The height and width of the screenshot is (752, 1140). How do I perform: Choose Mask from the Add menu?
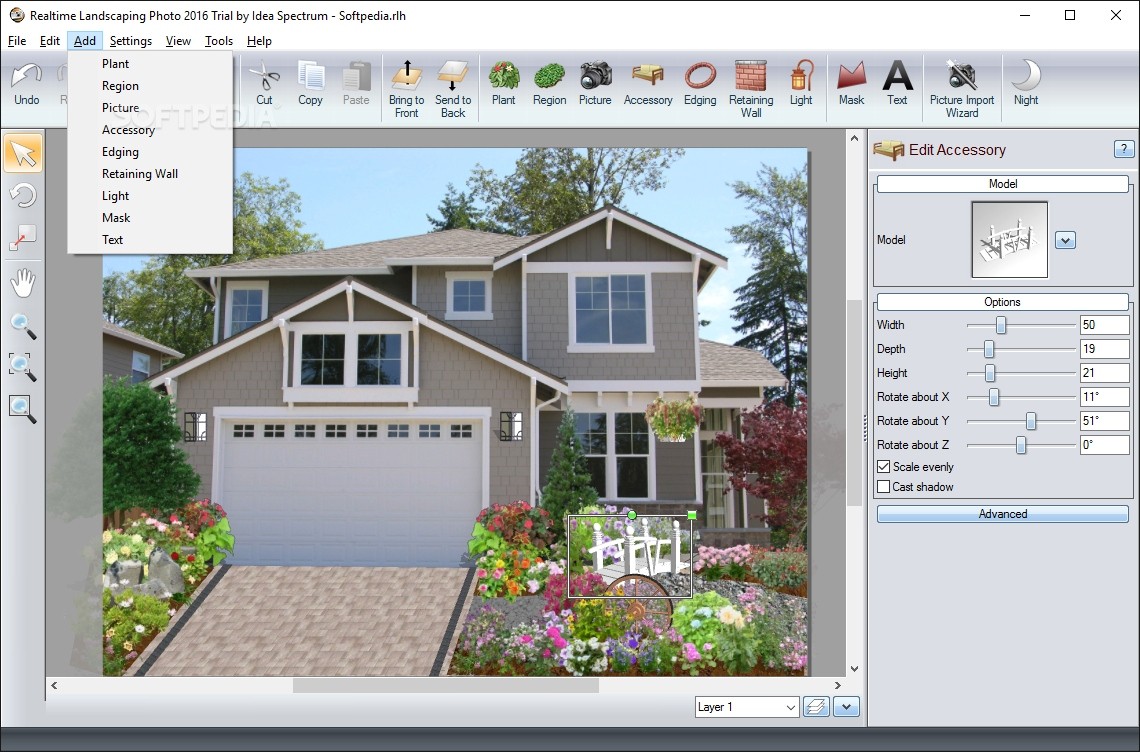(x=150, y=217)
